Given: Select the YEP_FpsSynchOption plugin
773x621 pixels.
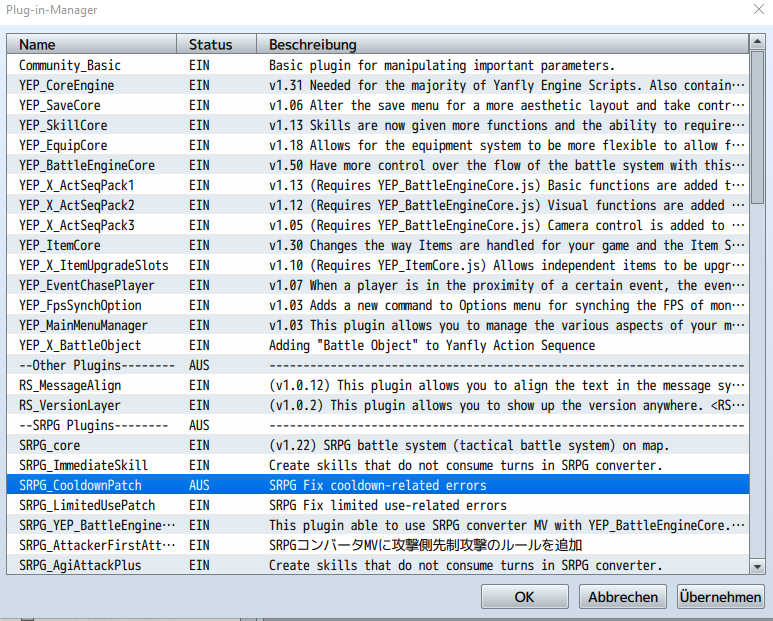Looking at the screenshot, I should pos(378,305).
